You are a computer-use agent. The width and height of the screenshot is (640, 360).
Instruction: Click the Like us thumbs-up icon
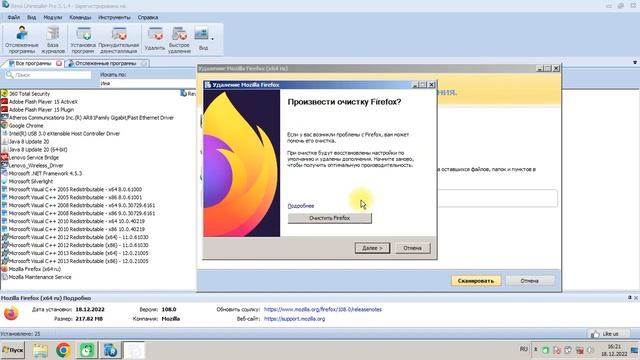pos(595,334)
